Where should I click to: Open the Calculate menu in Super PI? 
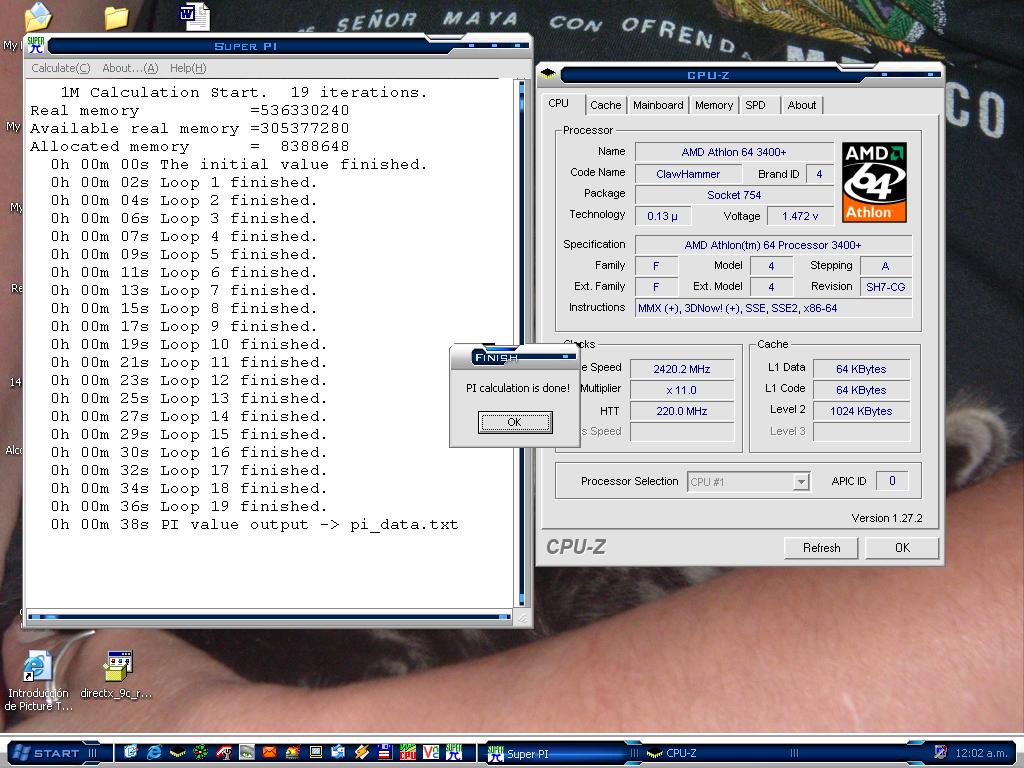(61, 68)
